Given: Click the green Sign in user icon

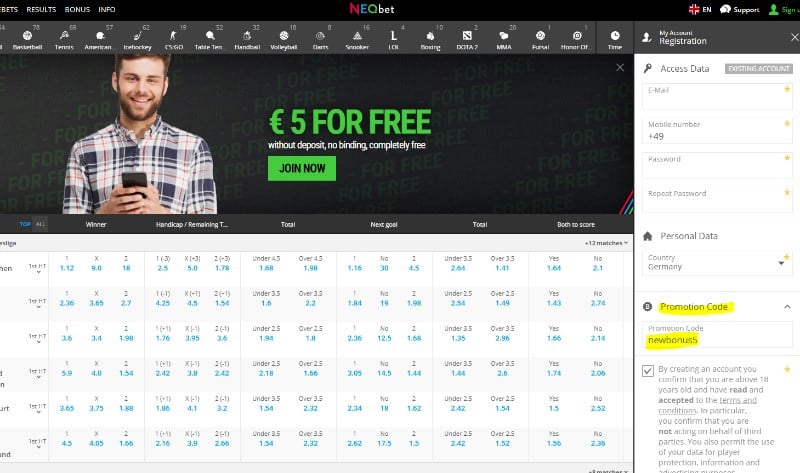Looking at the screenshot, I should click(x=773, y=9).
